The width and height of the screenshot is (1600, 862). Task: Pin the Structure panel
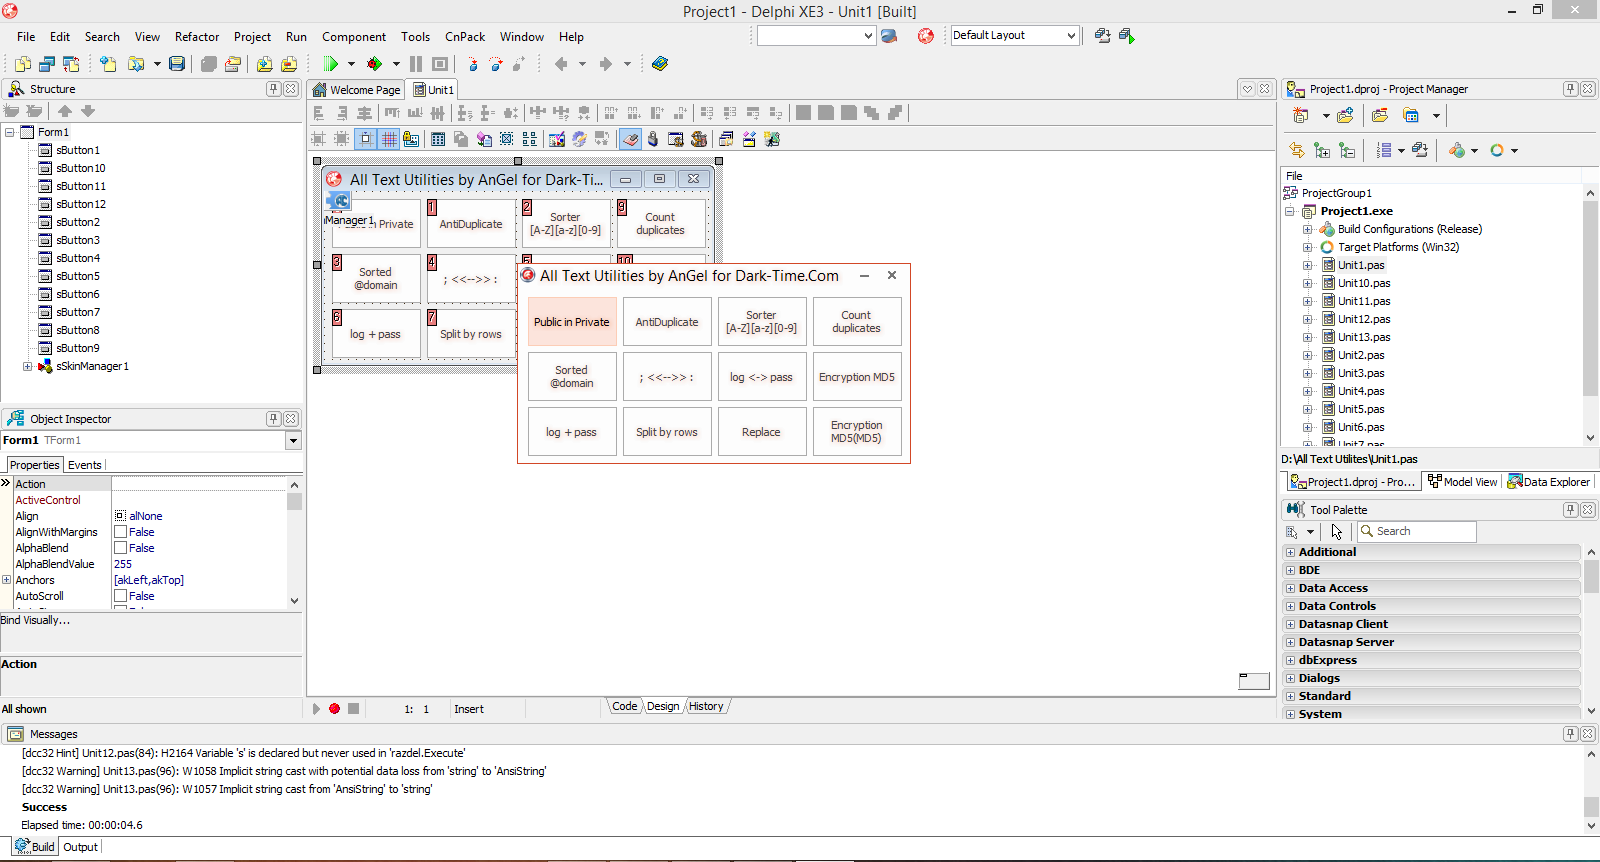point(273,89)
